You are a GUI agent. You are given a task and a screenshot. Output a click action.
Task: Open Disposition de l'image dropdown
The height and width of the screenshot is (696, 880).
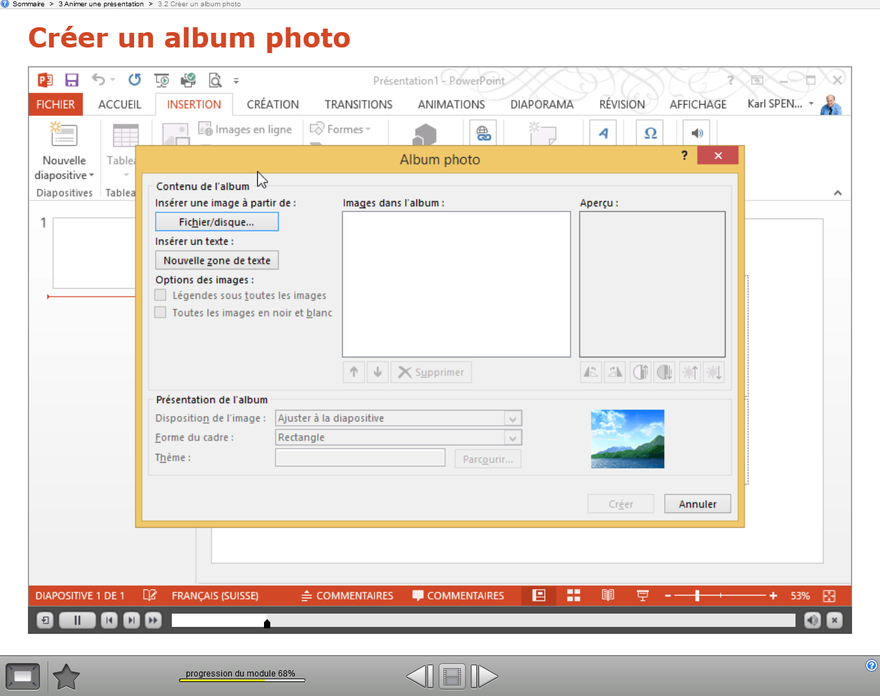tap(512, 419)
